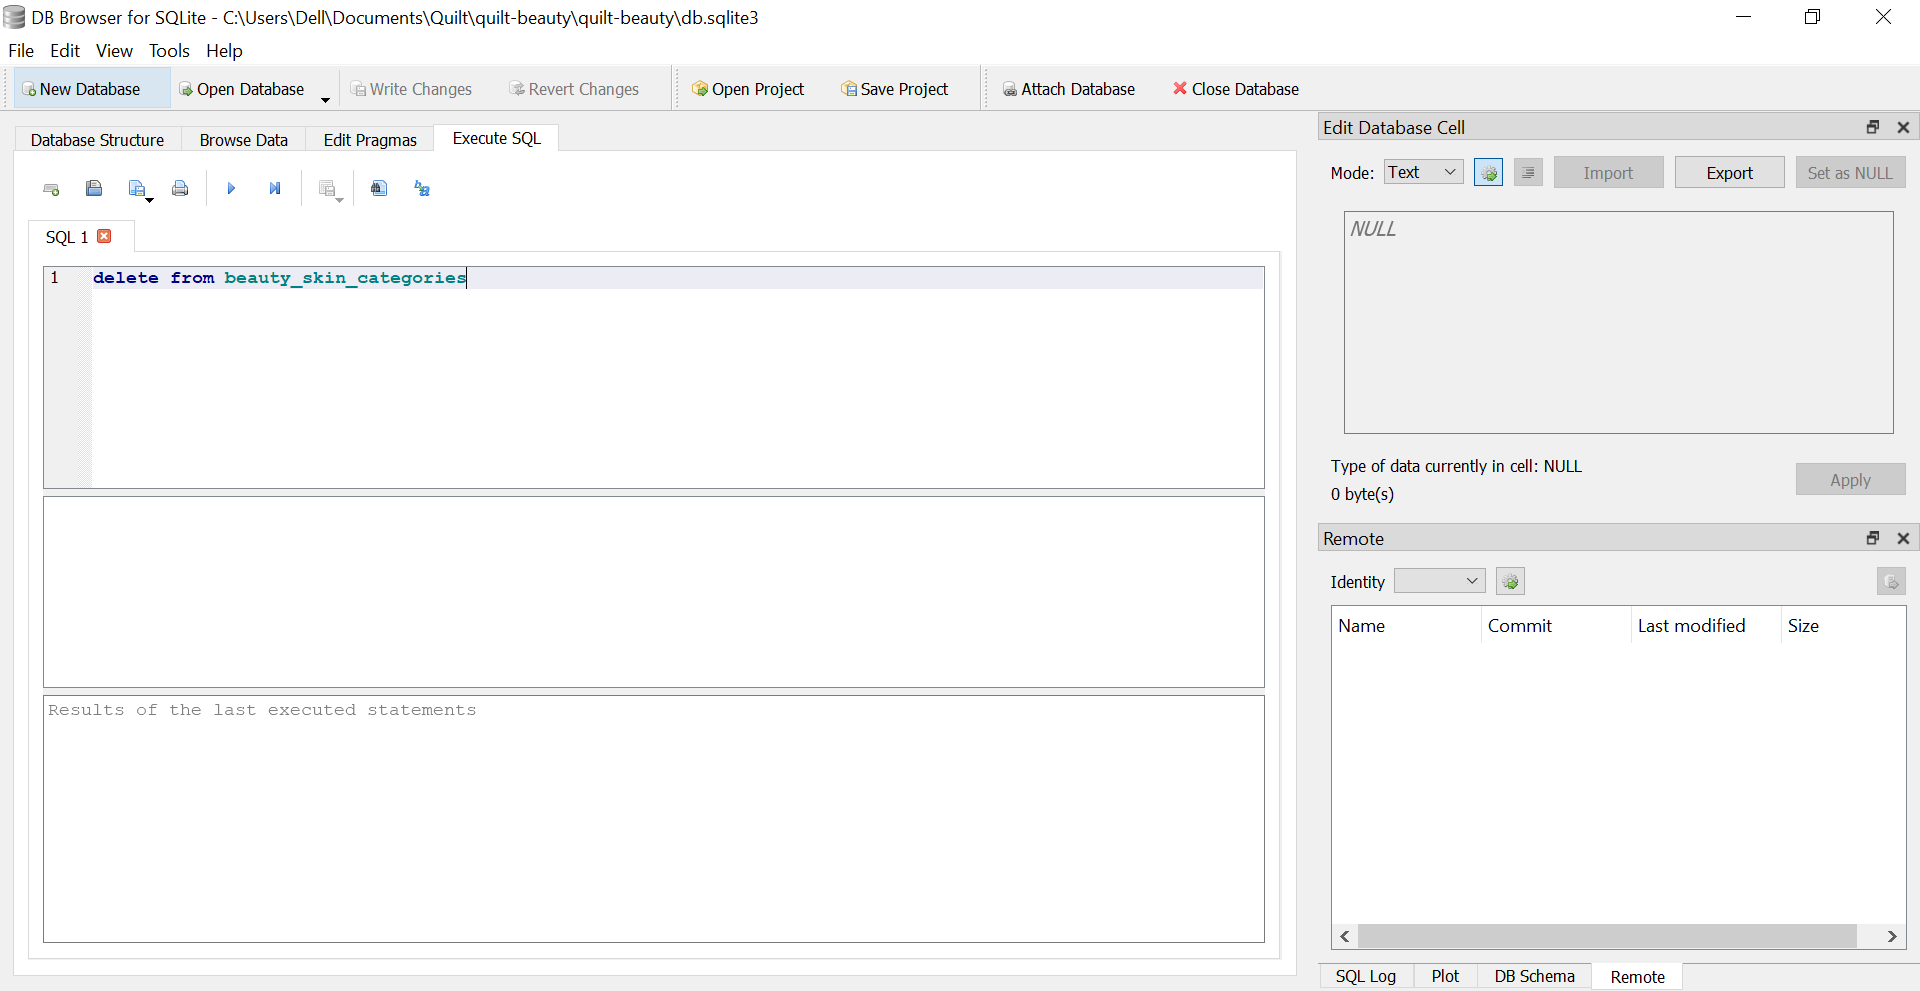Open the Edit menu
1920x991 pixels.
click(x=65, y=51)
